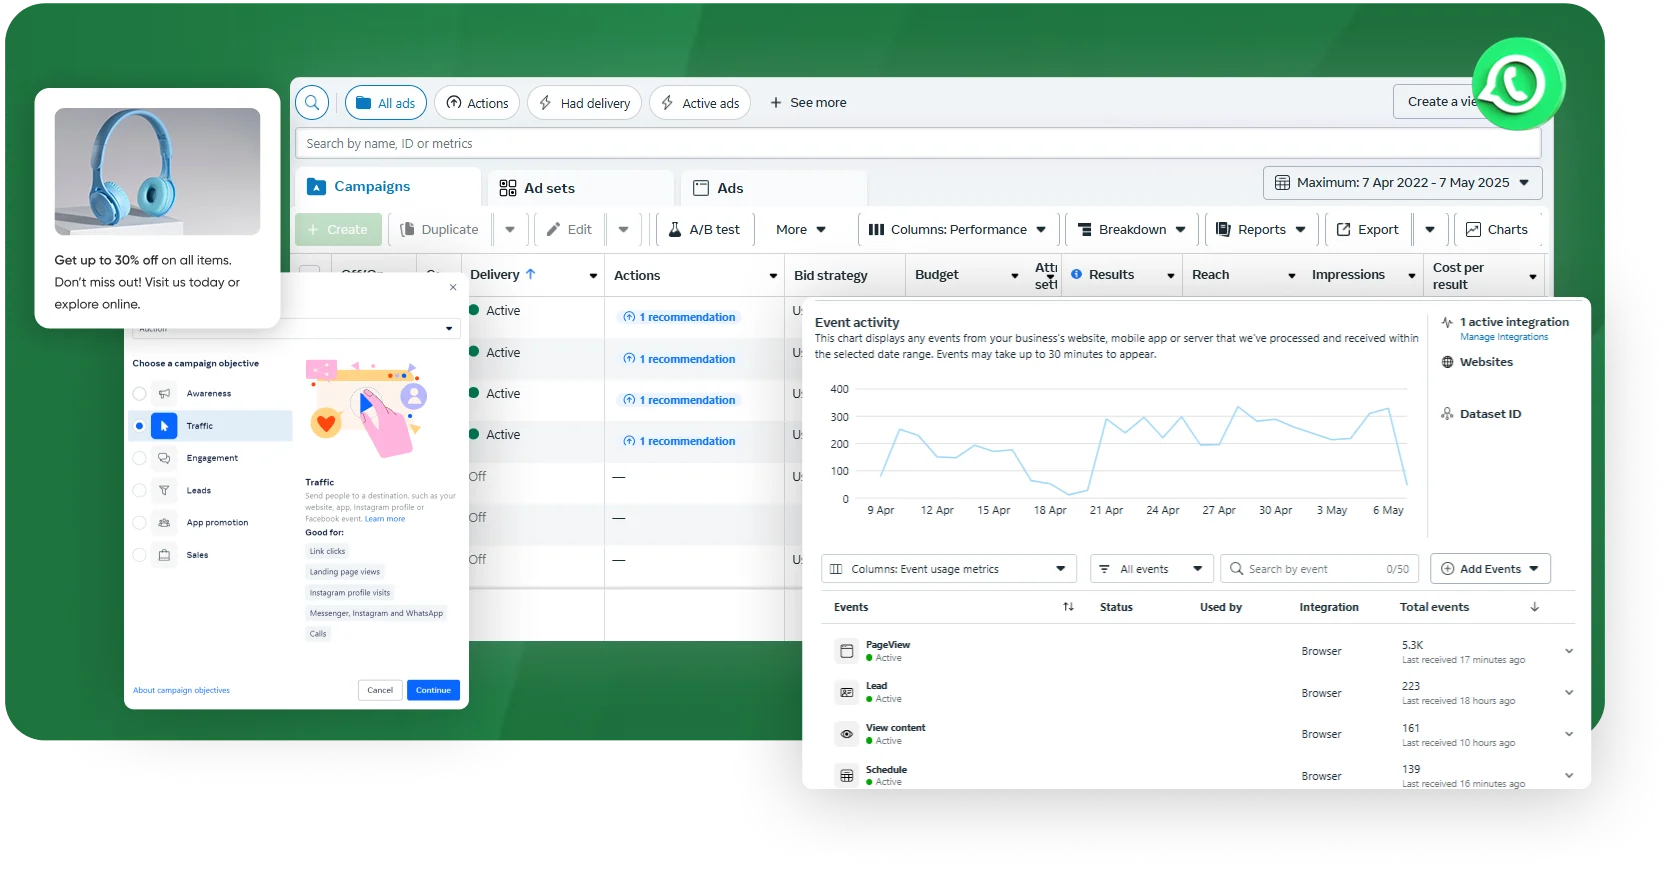Screen dimensions: 1672x873
Task: Click the magnifier search icon
Action: (312, 103)
